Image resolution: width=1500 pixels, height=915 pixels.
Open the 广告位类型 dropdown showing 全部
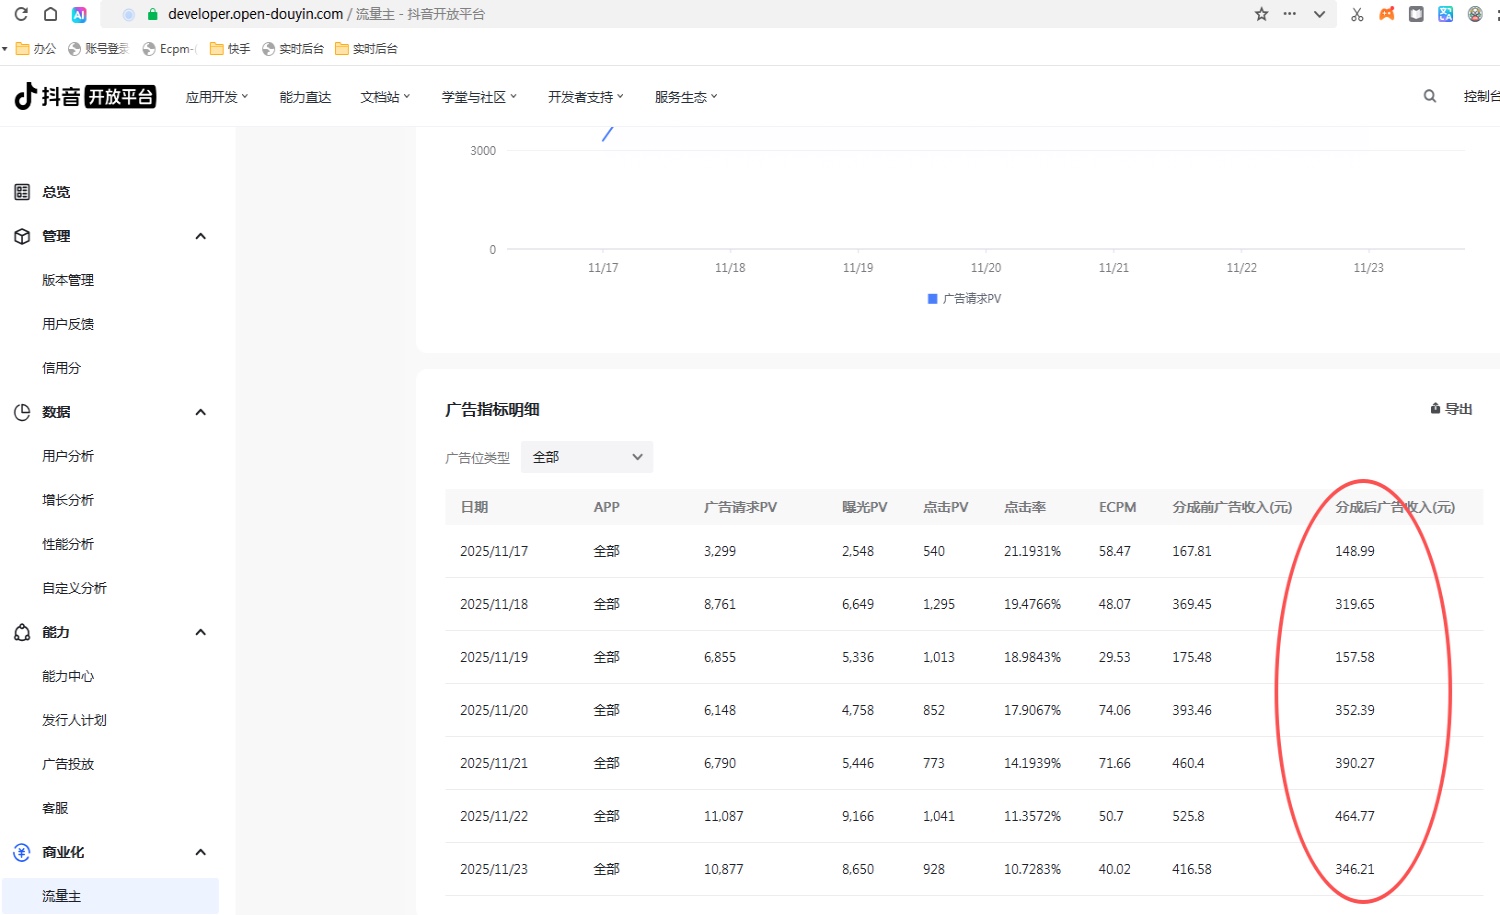pos(586,456)
